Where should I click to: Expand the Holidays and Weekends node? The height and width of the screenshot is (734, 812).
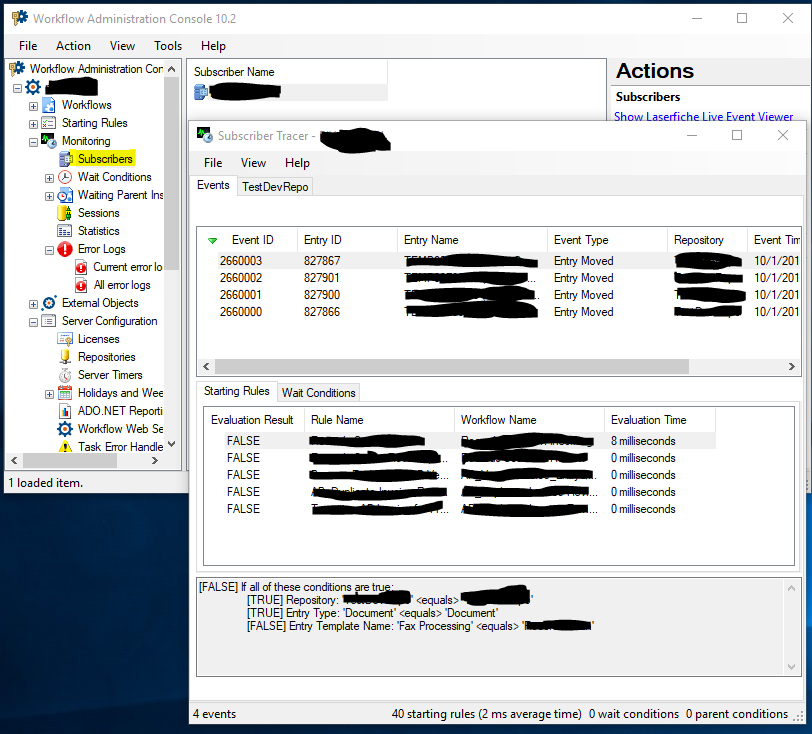coord(49,394)
